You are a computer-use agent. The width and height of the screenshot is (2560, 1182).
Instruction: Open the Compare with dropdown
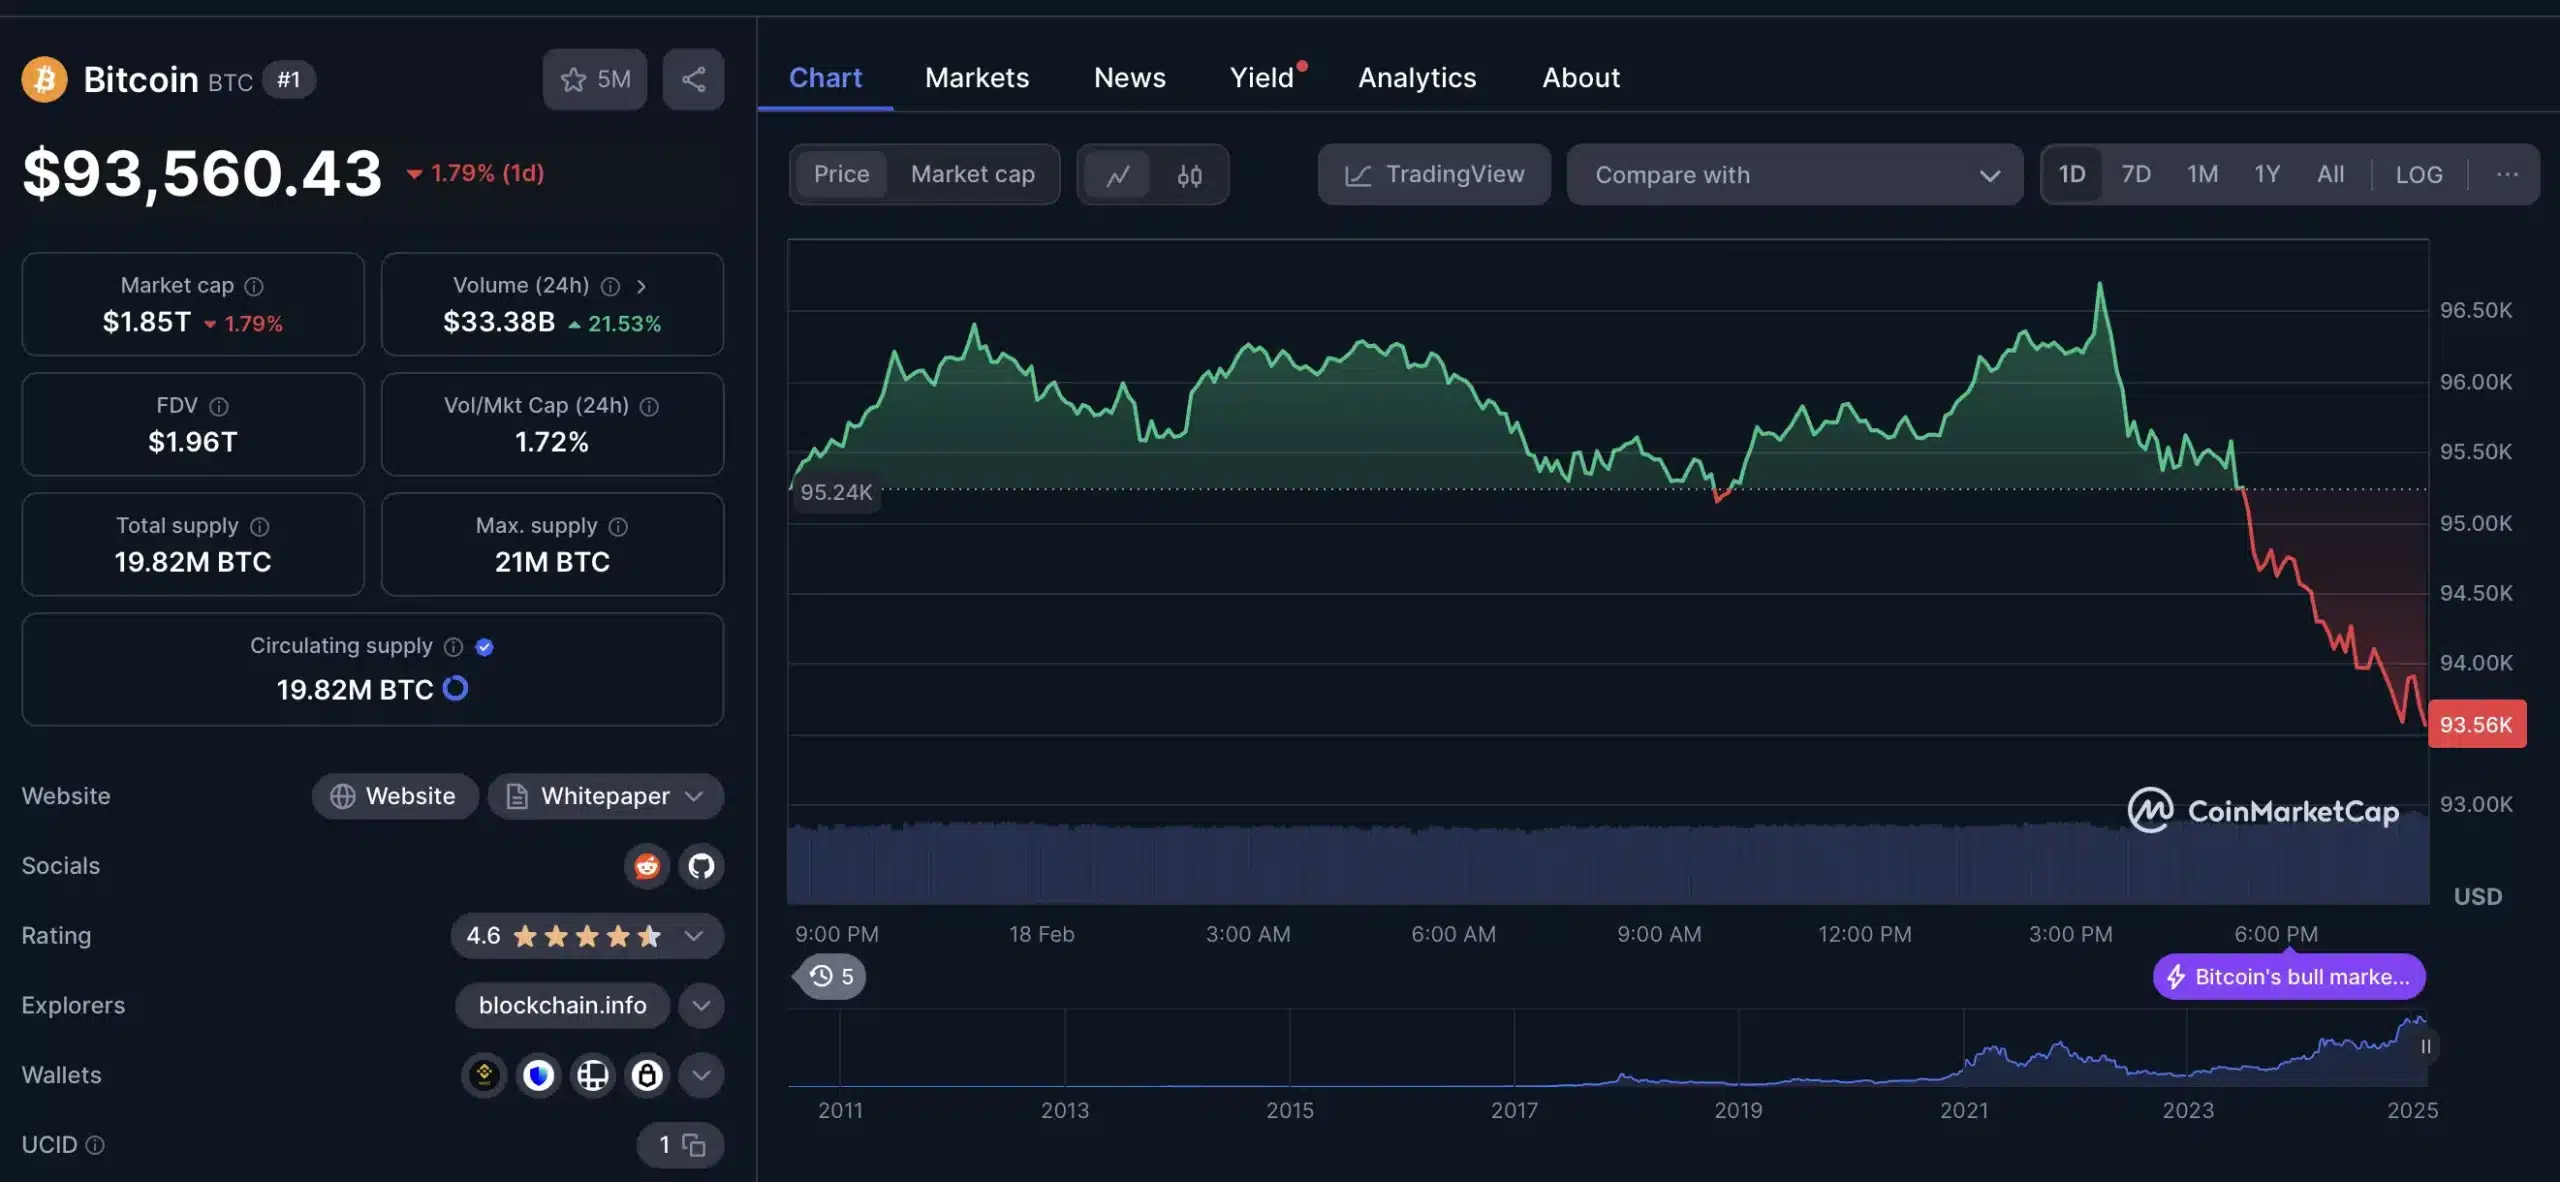[1795, 174]
